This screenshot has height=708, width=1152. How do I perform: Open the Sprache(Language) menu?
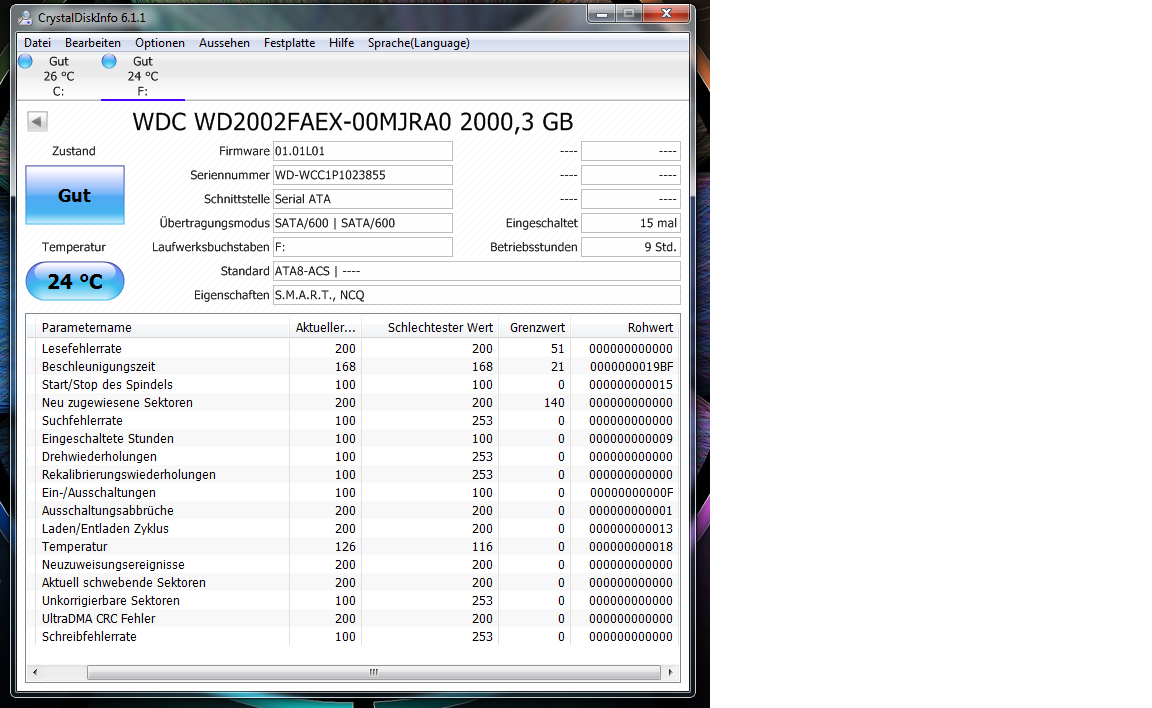click(x=419, y=43)
